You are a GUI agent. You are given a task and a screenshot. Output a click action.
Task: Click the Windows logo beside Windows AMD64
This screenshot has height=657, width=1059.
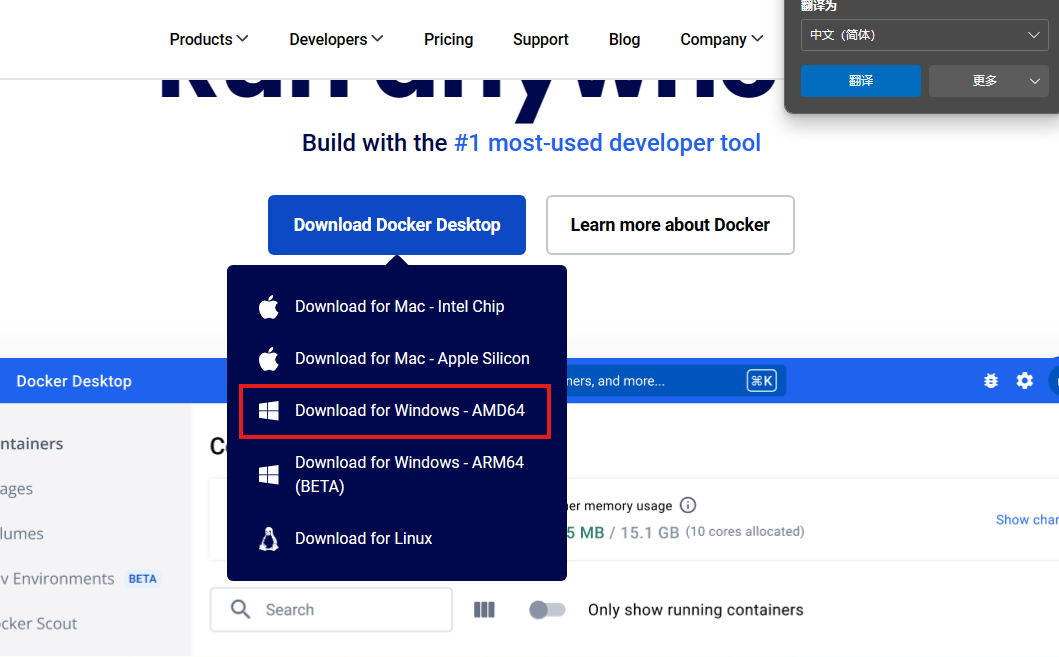pyautogui.click(x=269, y=411)
